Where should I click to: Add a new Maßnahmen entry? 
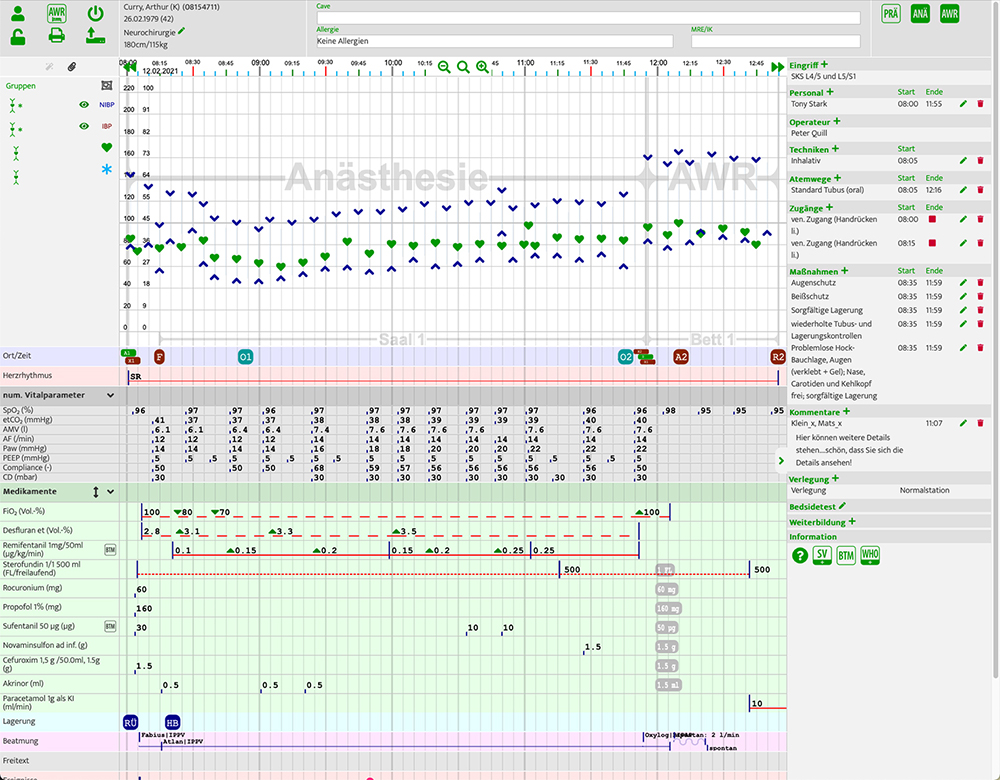point(844,270)
